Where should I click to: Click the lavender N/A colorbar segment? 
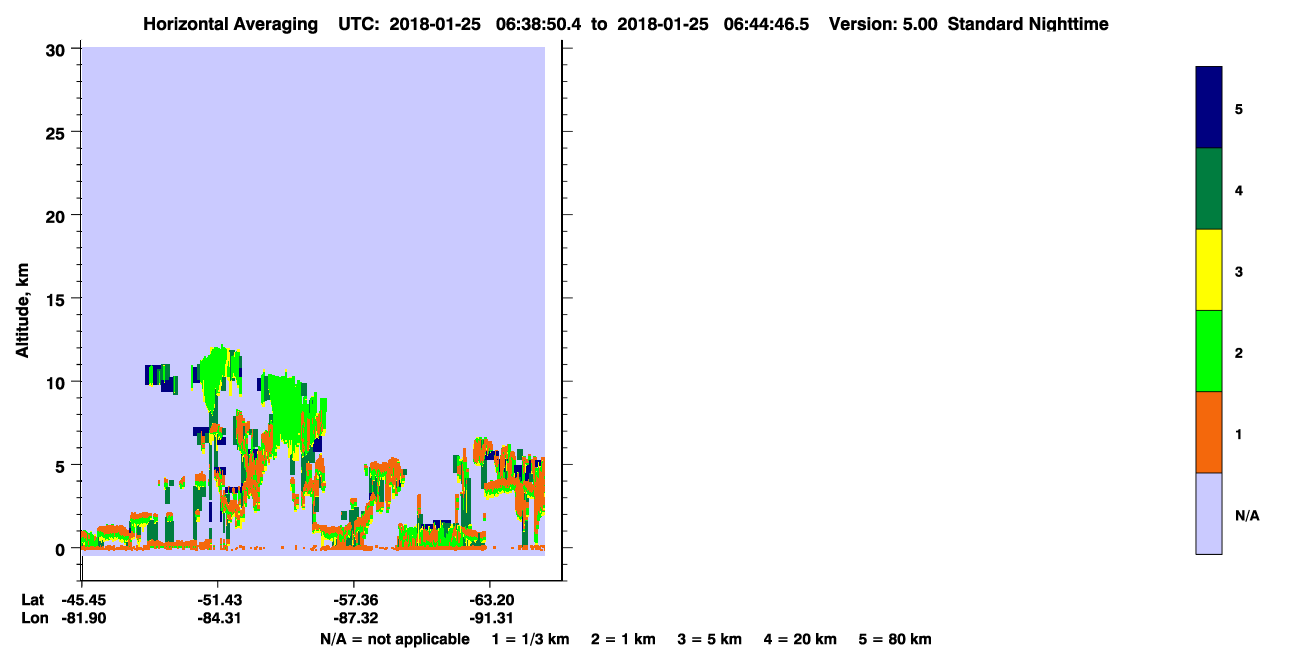tap(1209, 513)
